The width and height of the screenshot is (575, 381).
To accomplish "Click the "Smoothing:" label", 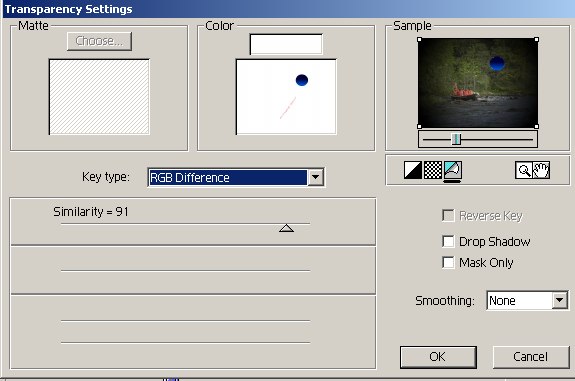I will click(x=445, y=301).
